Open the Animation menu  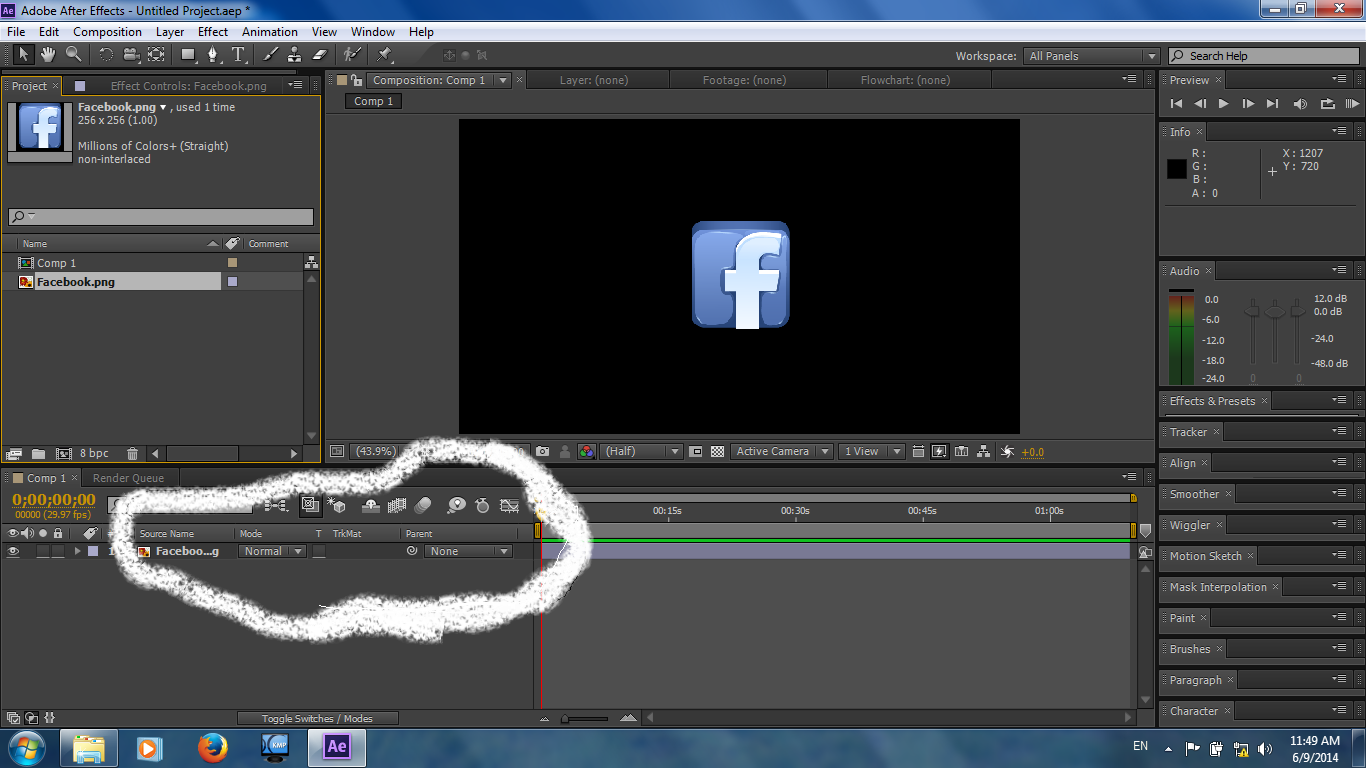pos(270,32)
